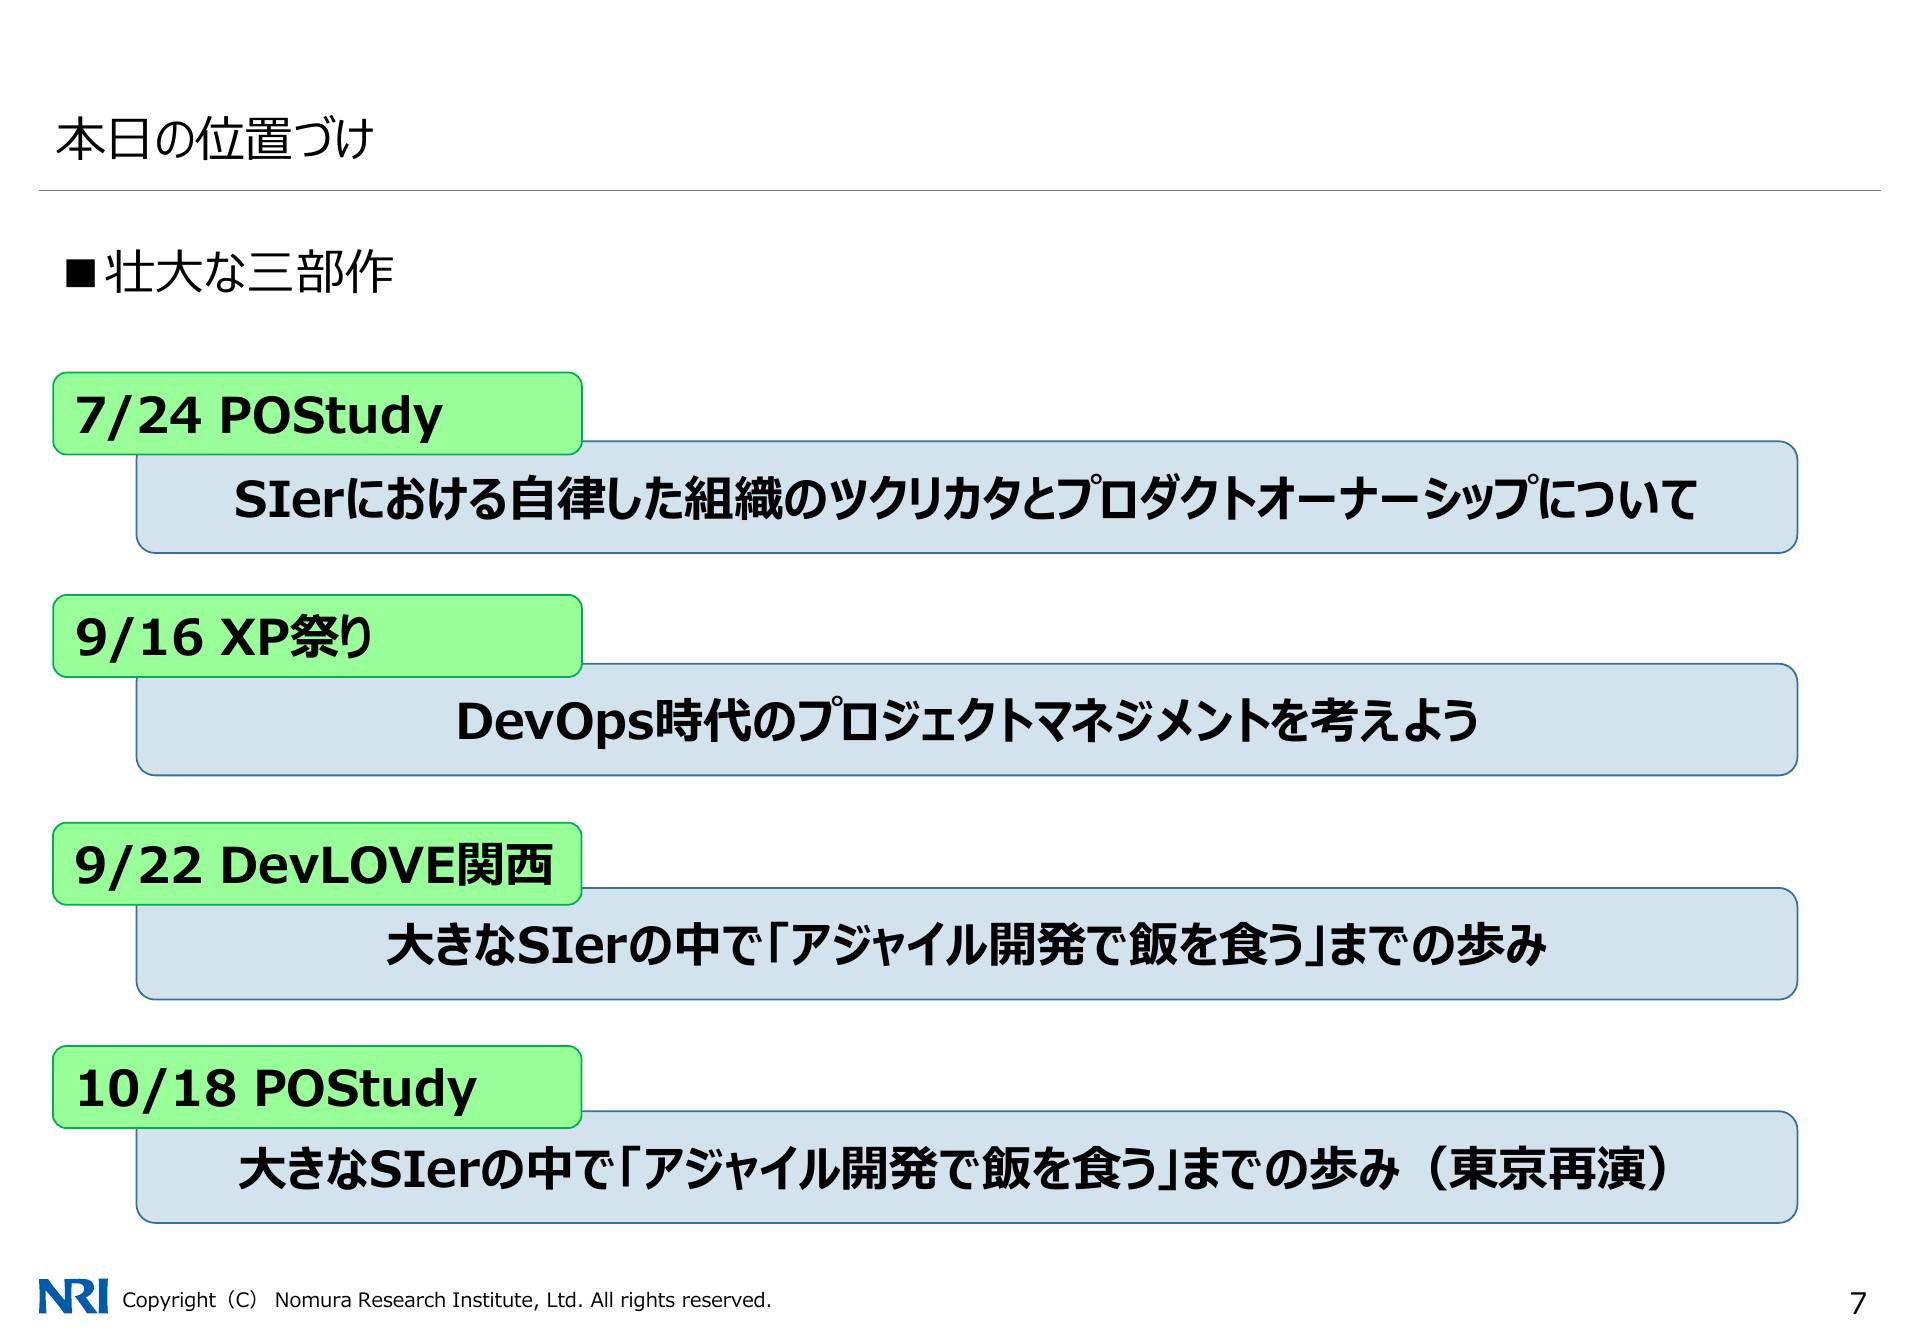Click the NRI logo in the footer

[73, 1296]
